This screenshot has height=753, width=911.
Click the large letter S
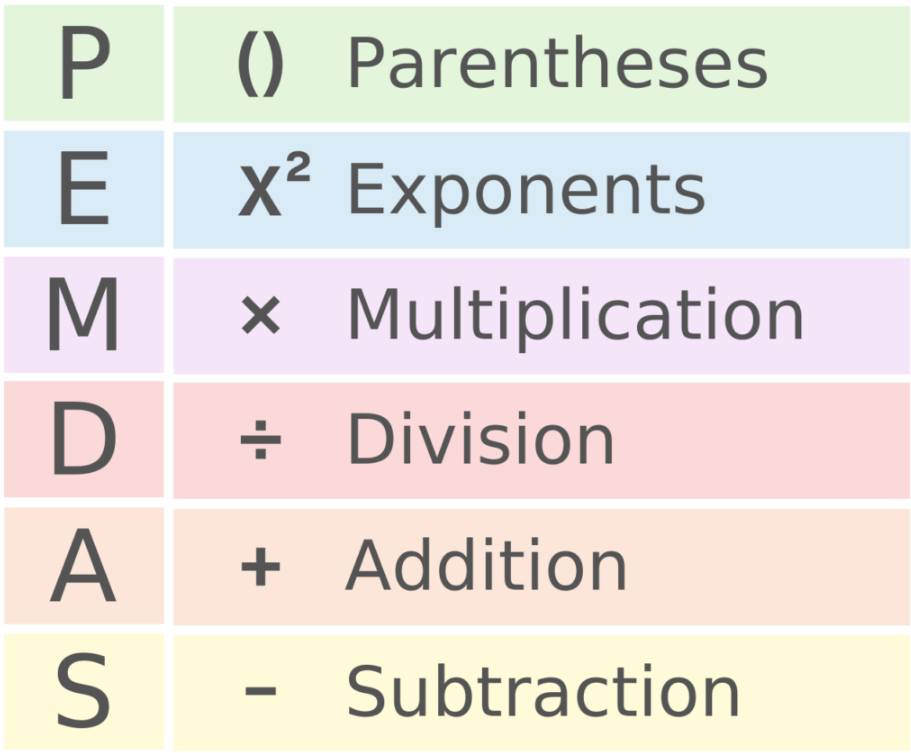pyautogui.click(x=83, y=691)
